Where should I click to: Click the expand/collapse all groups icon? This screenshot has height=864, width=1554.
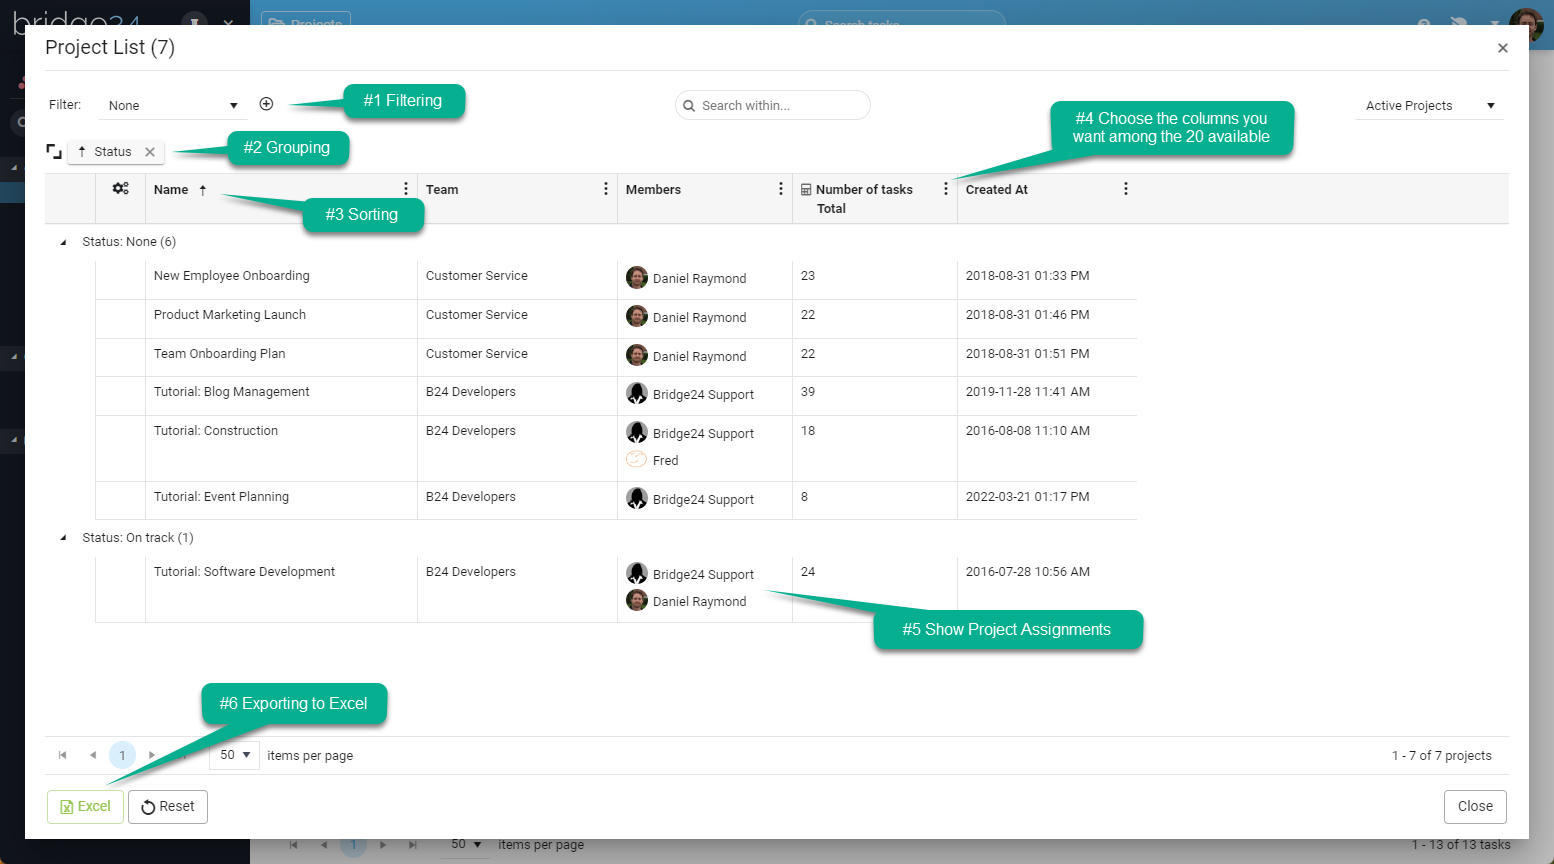click(54, 152)
